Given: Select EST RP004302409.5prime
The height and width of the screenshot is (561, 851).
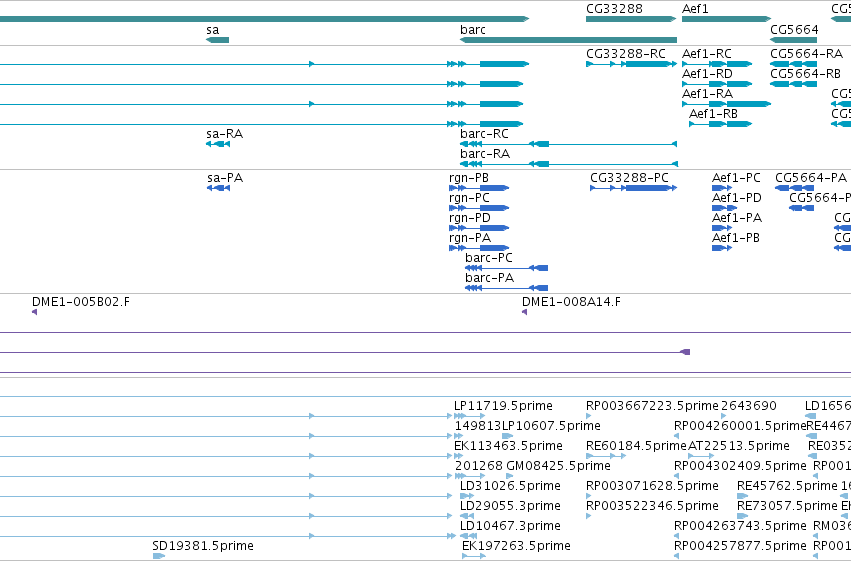Looking at the screenshot, I should [676, 476].
